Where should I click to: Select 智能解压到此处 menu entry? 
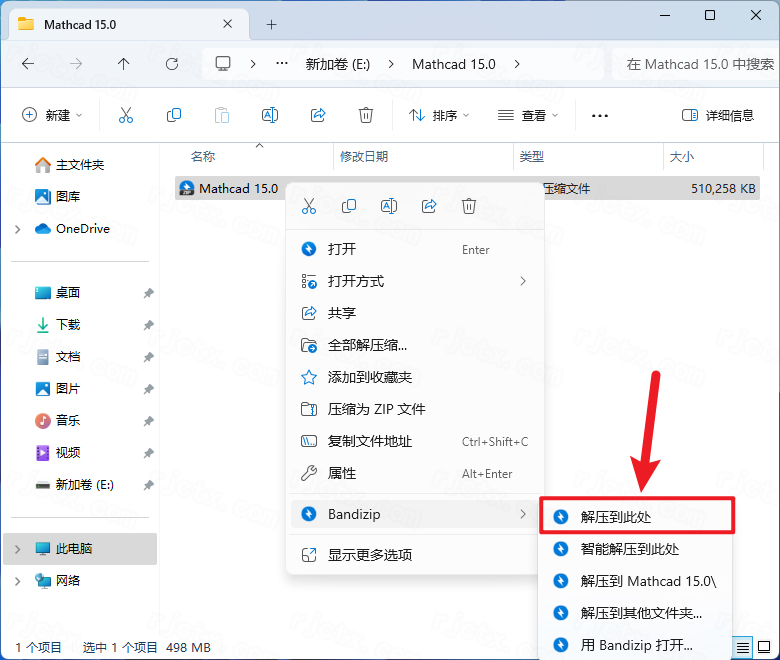[x=630, y=549]
